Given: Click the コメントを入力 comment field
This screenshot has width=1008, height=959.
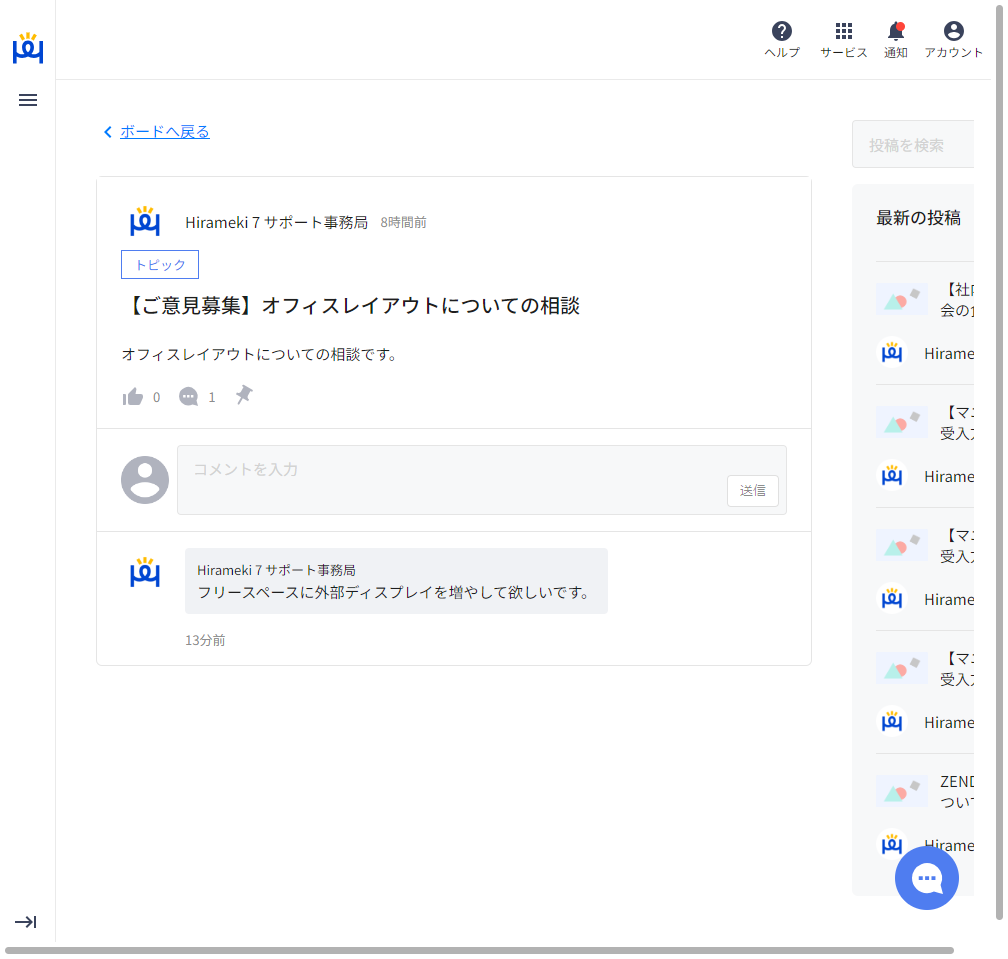Looking at the screenshot, I should coord(450,470).
